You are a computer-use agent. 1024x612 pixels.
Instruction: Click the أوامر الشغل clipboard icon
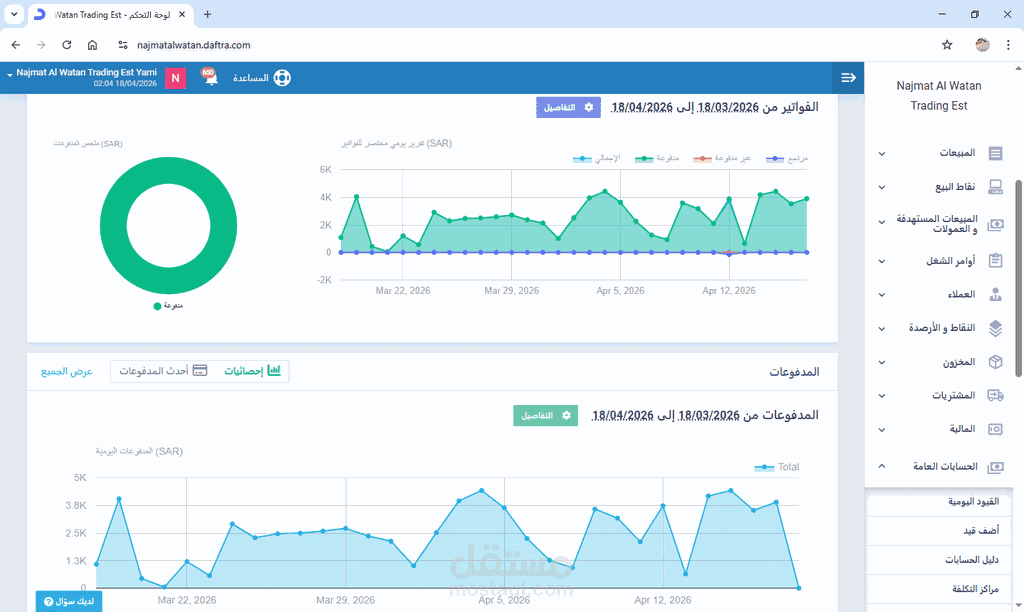click(x=995, y=261)
